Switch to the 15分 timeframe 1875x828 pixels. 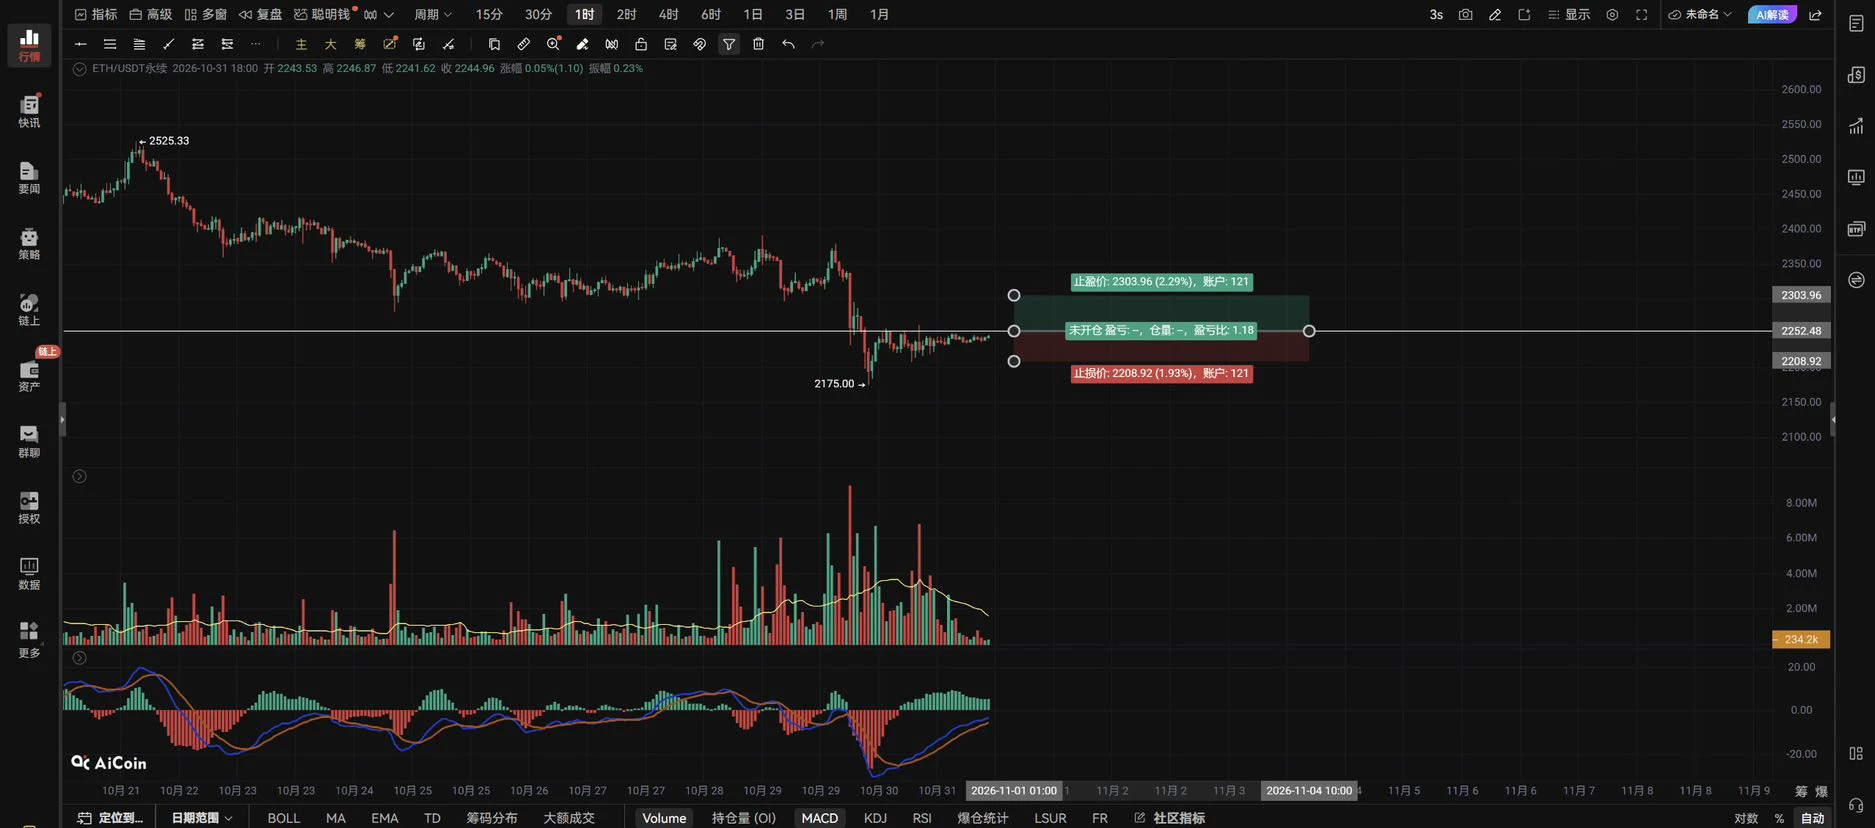coord(489,15)
